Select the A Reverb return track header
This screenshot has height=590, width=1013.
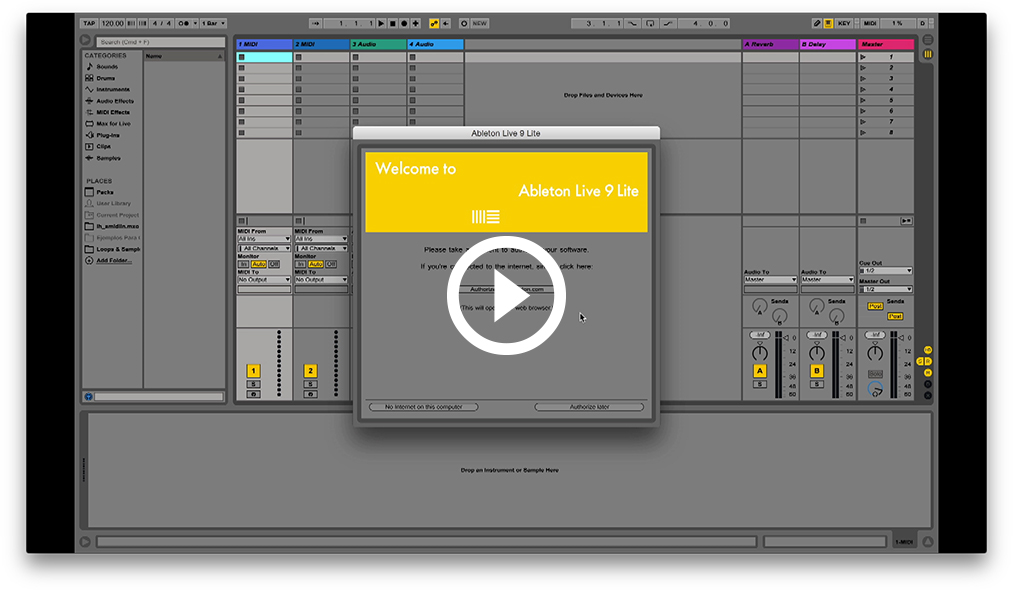771,45
